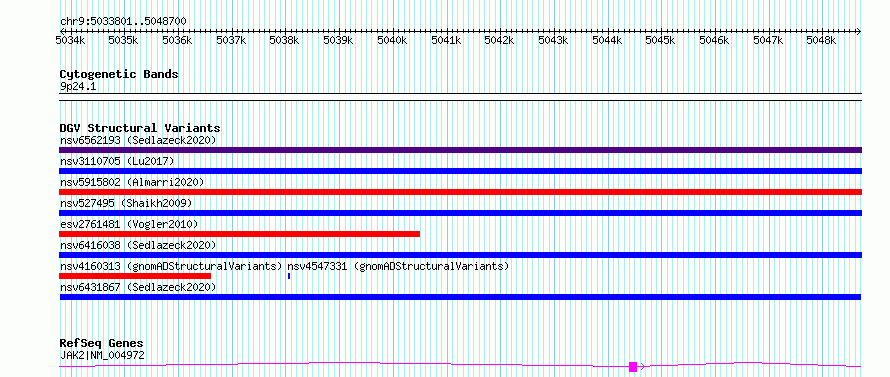Click the 5046k ruler label
The image size is (890, 377).
pos(714,40)
